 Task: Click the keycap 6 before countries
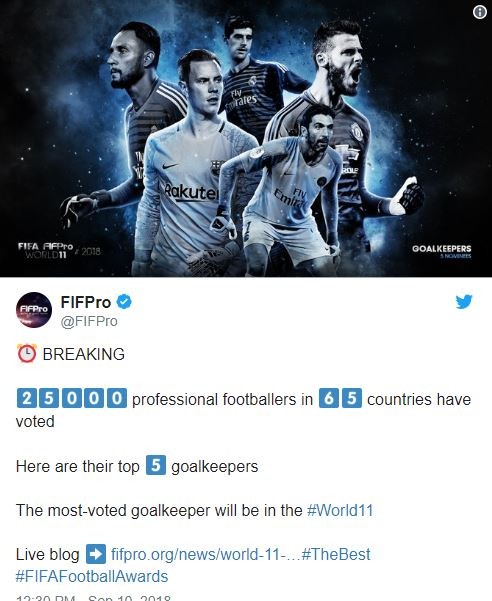point(329,398)
